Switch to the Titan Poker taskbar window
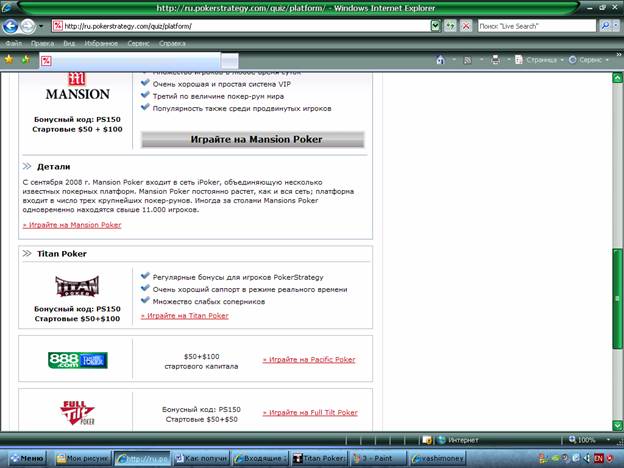Screen dimensions: 624x468 (319, 458)
